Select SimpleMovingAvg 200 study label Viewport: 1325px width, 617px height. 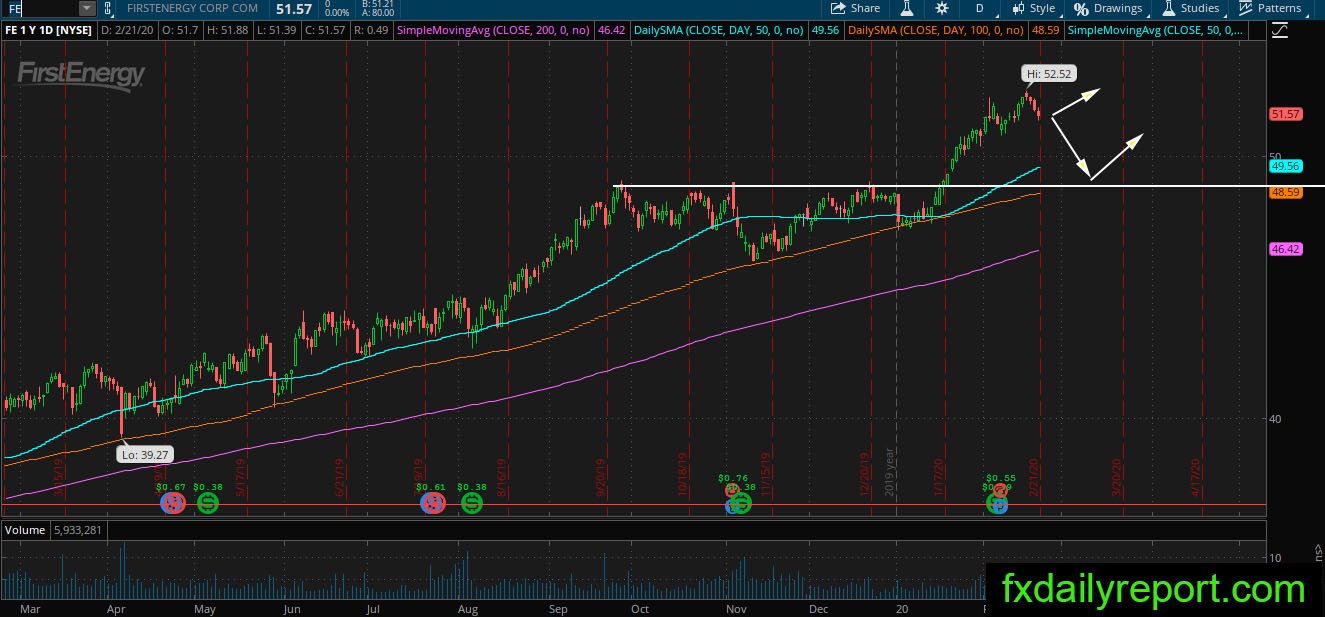(x=495, y=31)
